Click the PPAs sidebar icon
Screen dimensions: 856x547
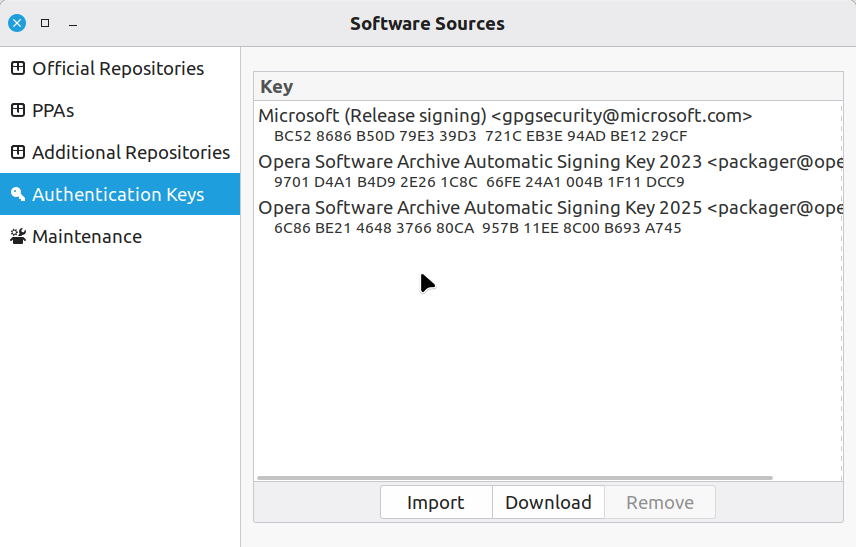point(18,110)
